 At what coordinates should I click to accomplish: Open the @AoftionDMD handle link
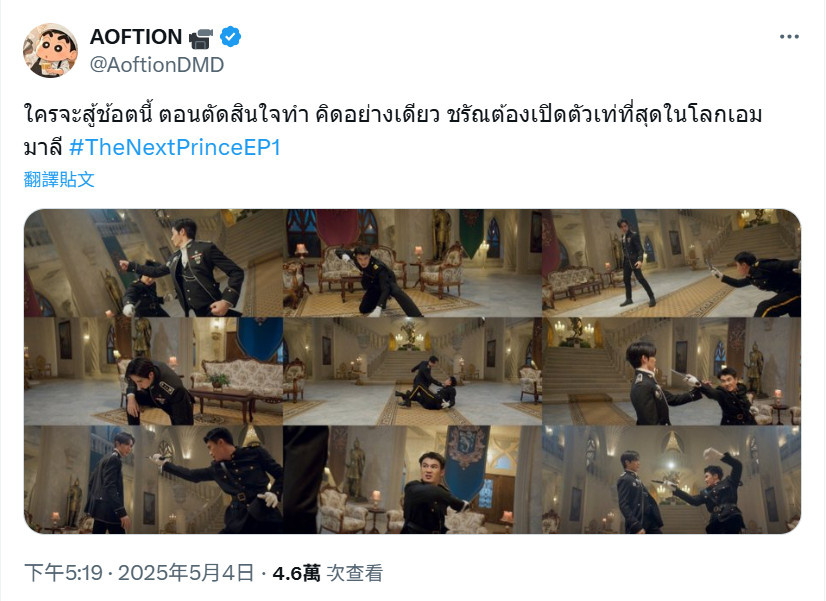coord(157,65)
